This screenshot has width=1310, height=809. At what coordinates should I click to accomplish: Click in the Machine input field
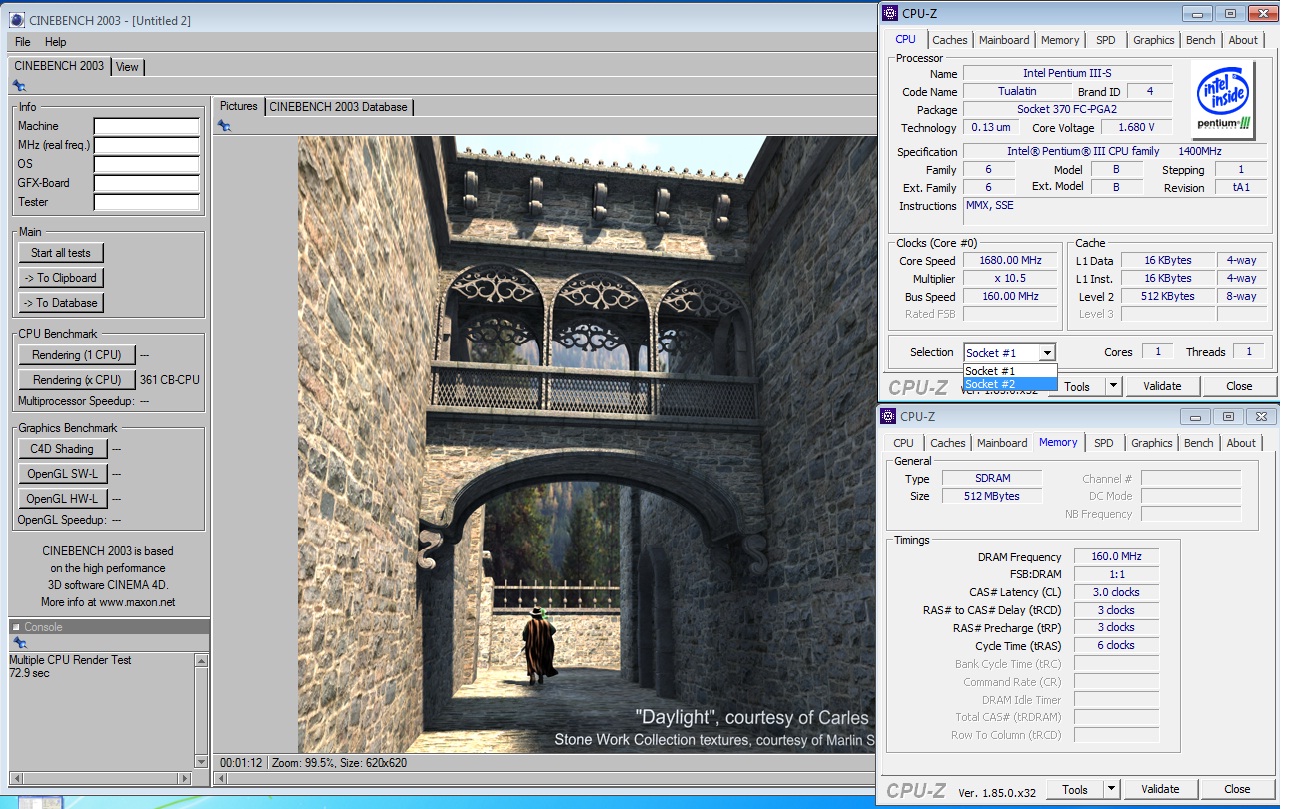[147, 127]
